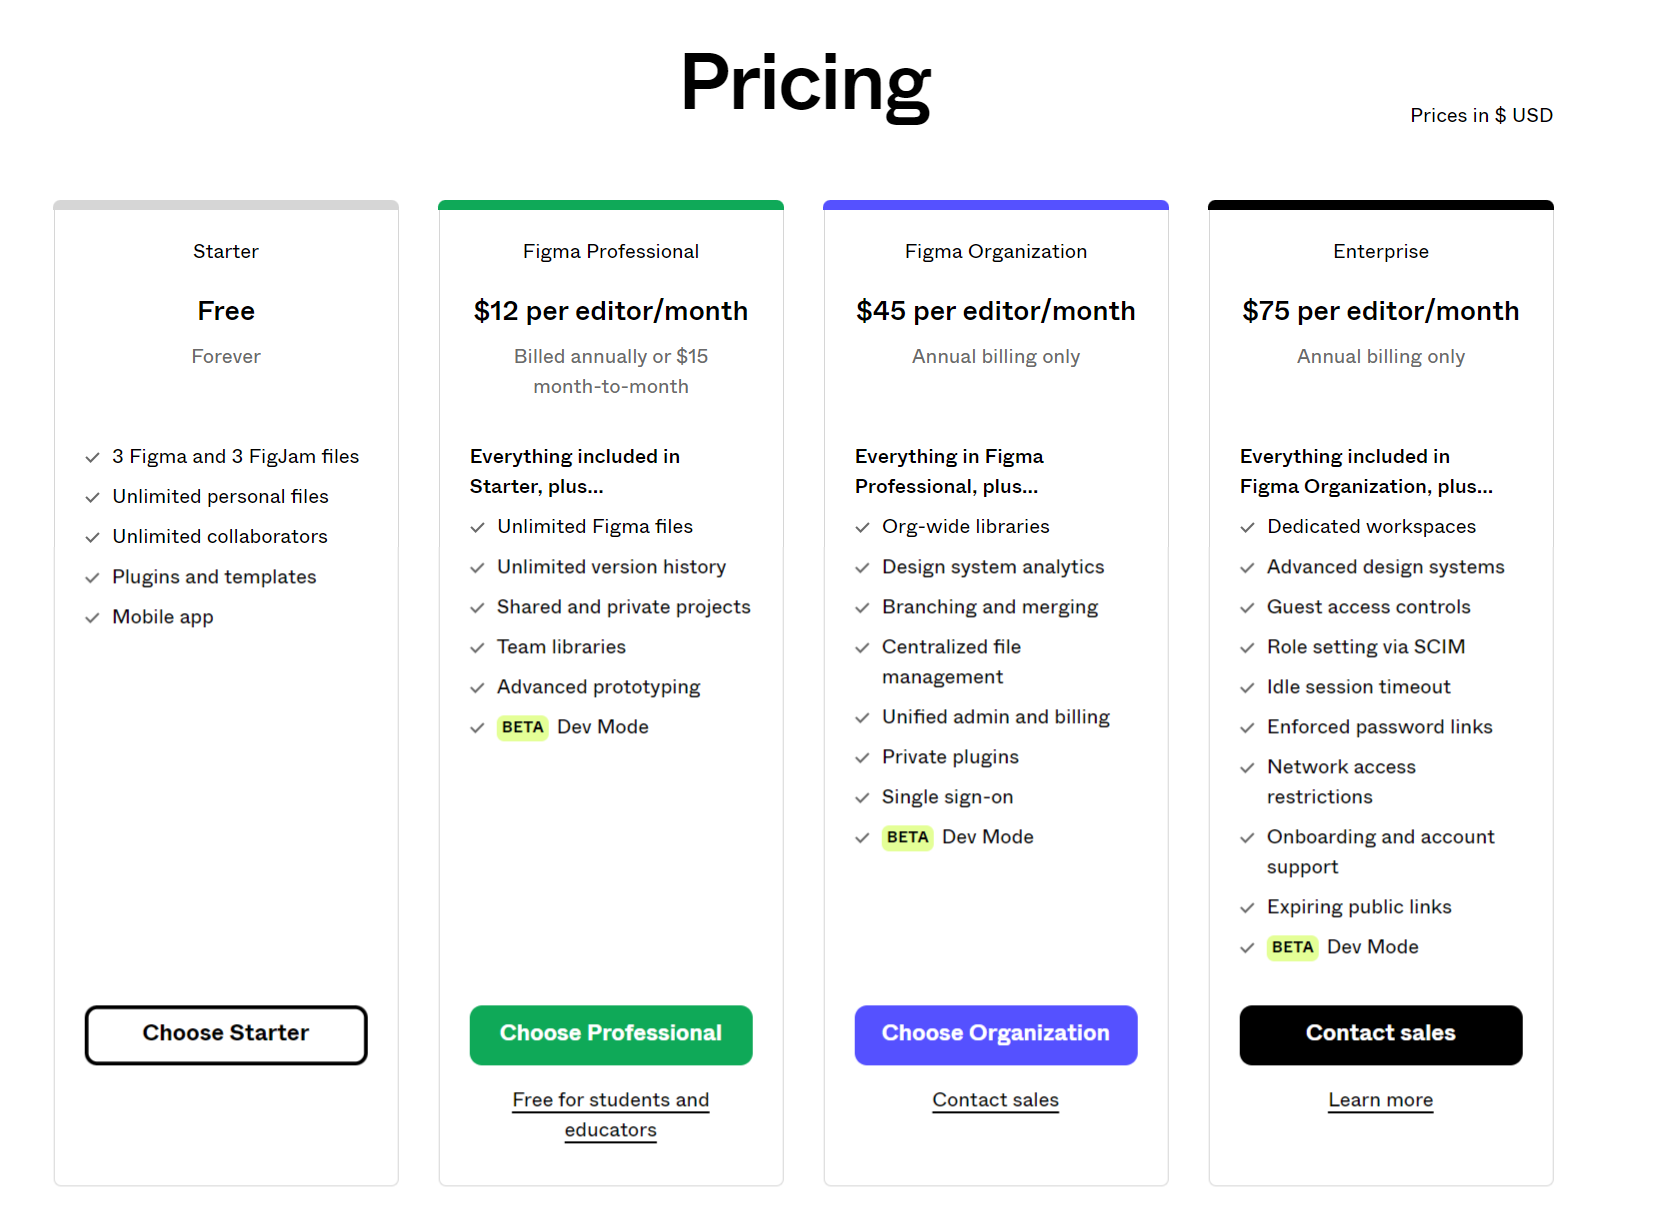The height and width of the screenshot is (1211, 1667).
Task: Open Free for students and educators link
Action: pos(611,1114)
